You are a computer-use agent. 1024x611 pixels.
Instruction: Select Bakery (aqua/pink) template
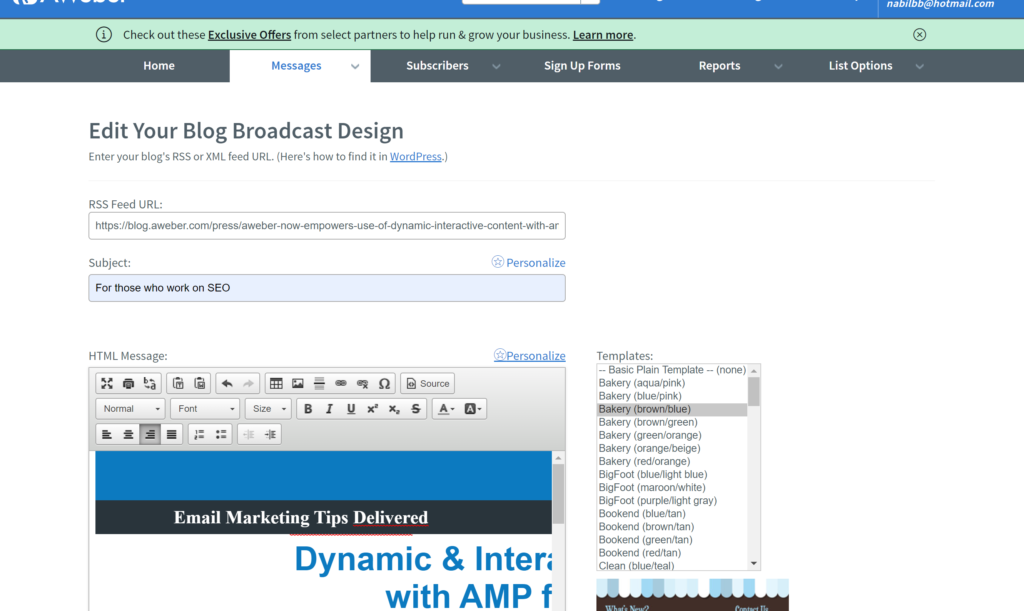pos(672,383)
